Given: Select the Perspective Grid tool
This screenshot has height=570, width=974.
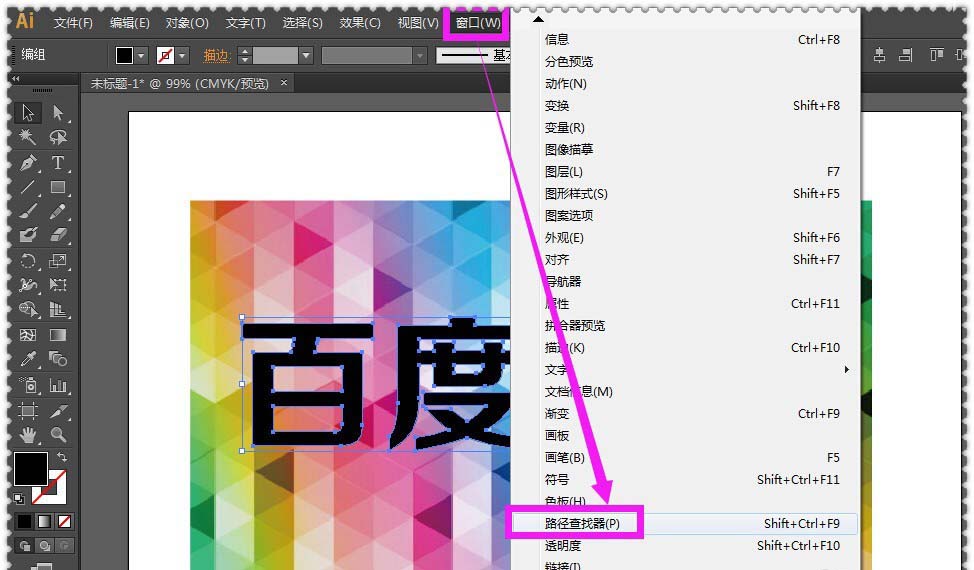Looking at the screenshot, I should tap(58, 309).
